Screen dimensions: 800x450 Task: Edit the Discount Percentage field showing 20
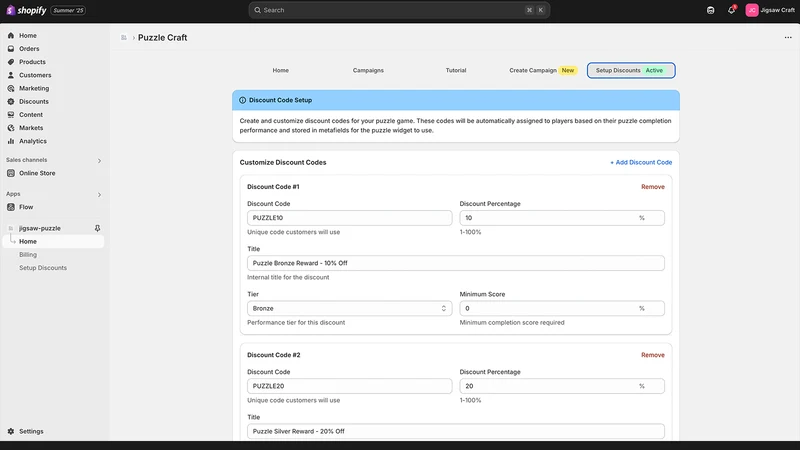pos(562,386)
